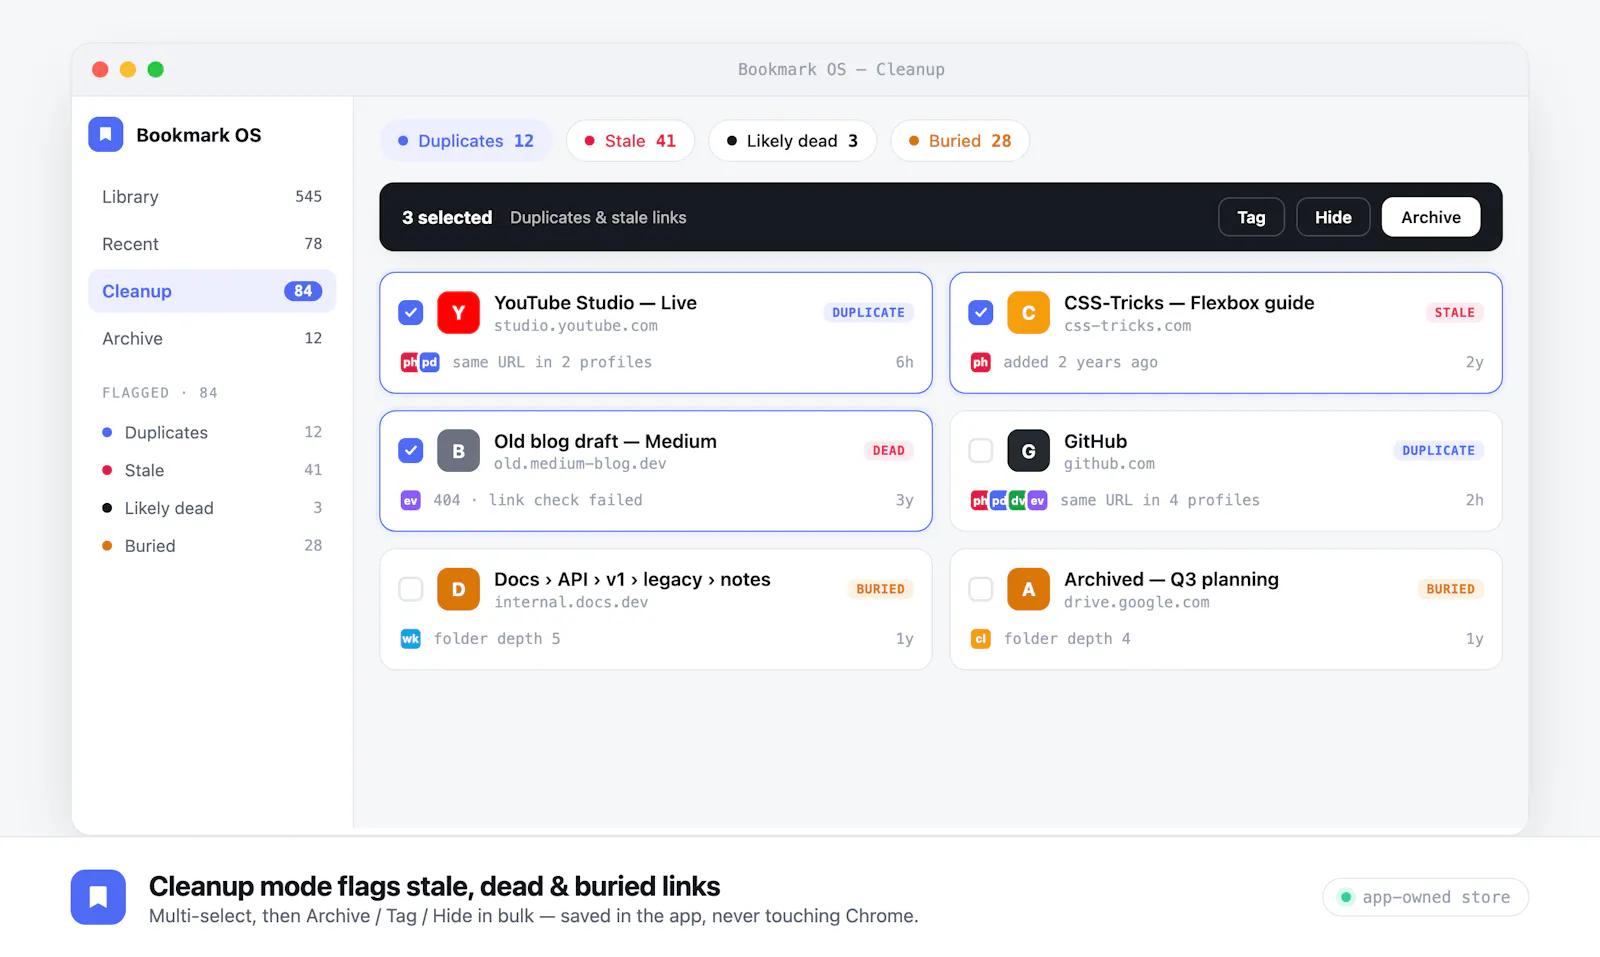Uncheck the Old blog draft — Medium checkbox
1600x957 pixels.
click(410, 451)
